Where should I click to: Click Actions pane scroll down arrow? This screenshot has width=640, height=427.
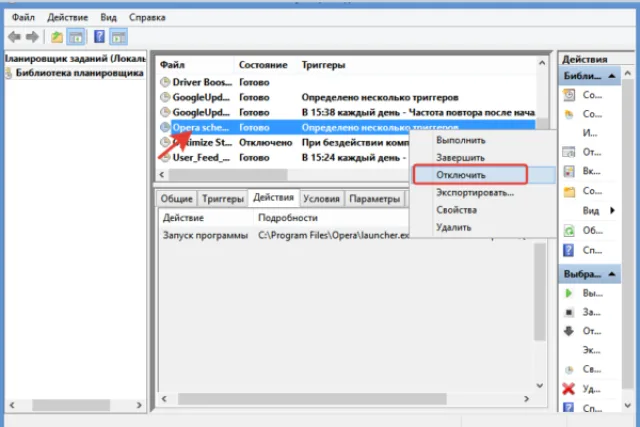tap(628, 405)
